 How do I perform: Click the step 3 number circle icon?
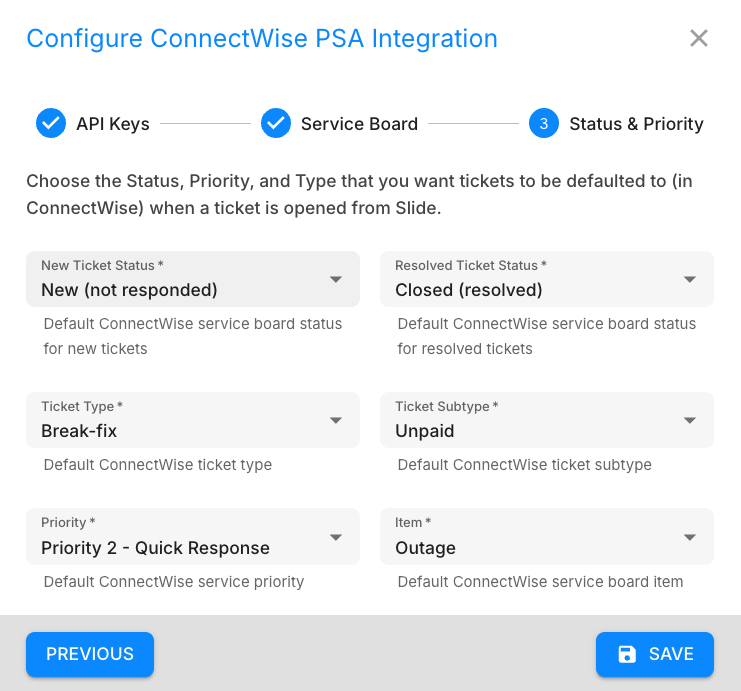pyautogui.click(x=543, y=124)
